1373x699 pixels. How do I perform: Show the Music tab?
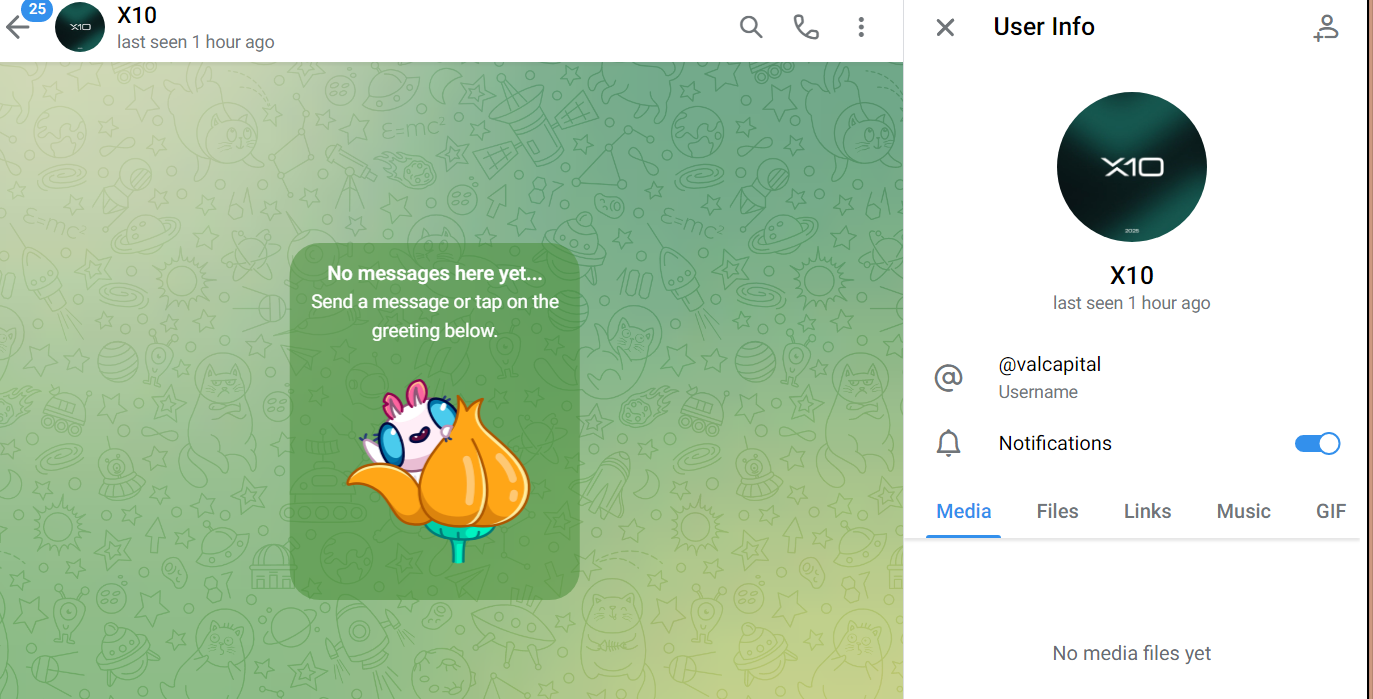coord(1243,511)
